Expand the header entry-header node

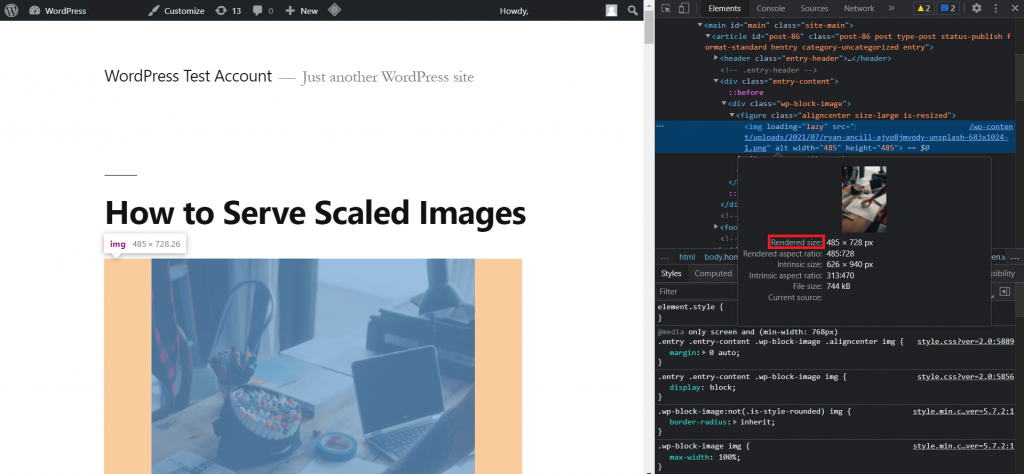(716, 58)
